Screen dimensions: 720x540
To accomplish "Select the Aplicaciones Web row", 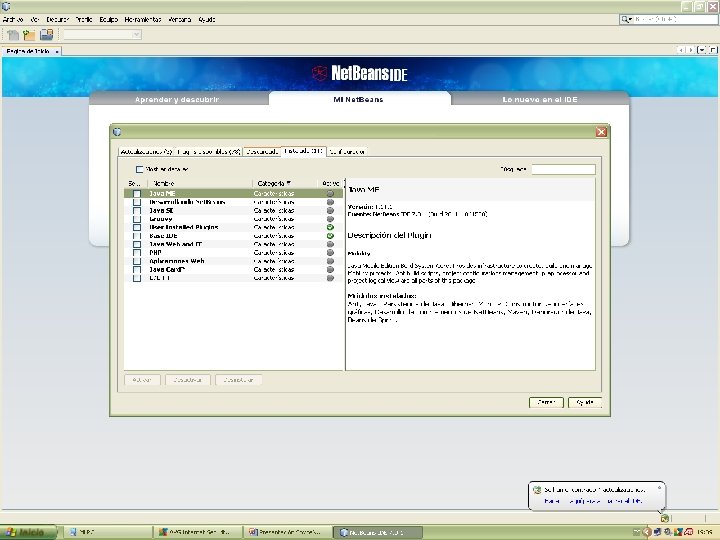I will pos(233,261).
